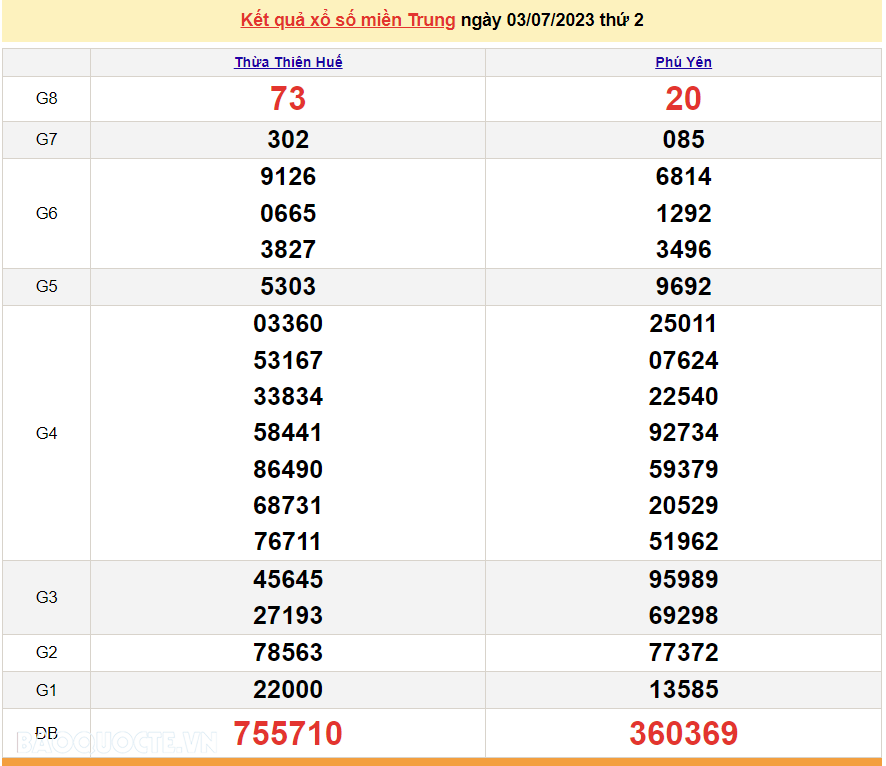Click the red G8 number 20
The height and width of the screenshot is (766, 886).
[x=683, y=99]
